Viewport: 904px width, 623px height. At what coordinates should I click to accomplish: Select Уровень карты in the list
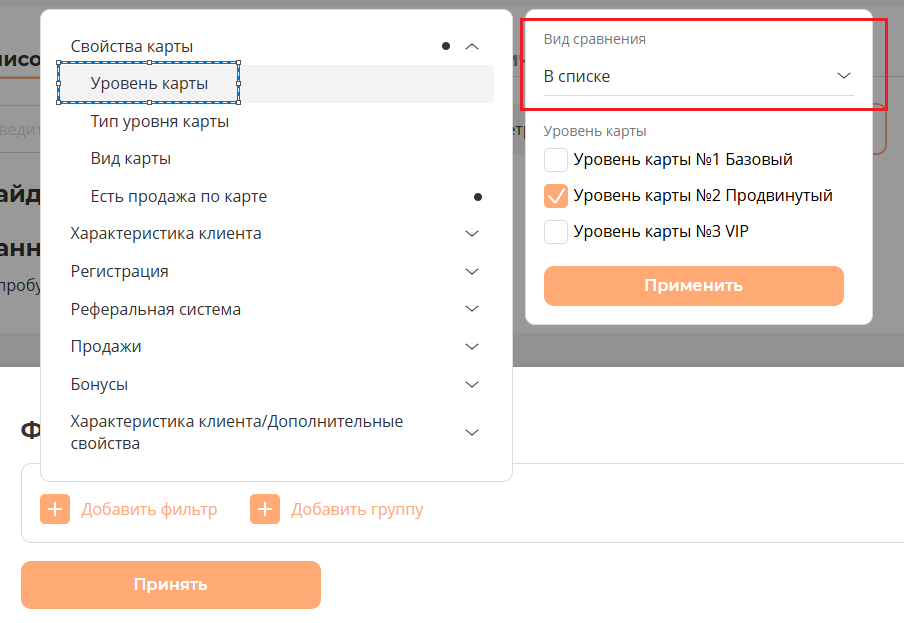coord(149,84)
